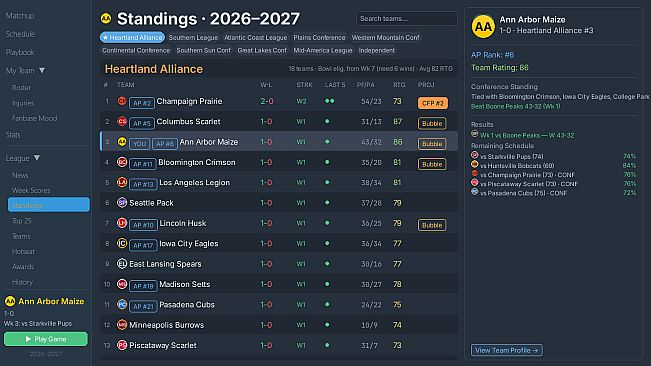Click the Minneapolis Burrows team logo icon
The height and width of the screenshot is (366, 651).
point(122,325)
